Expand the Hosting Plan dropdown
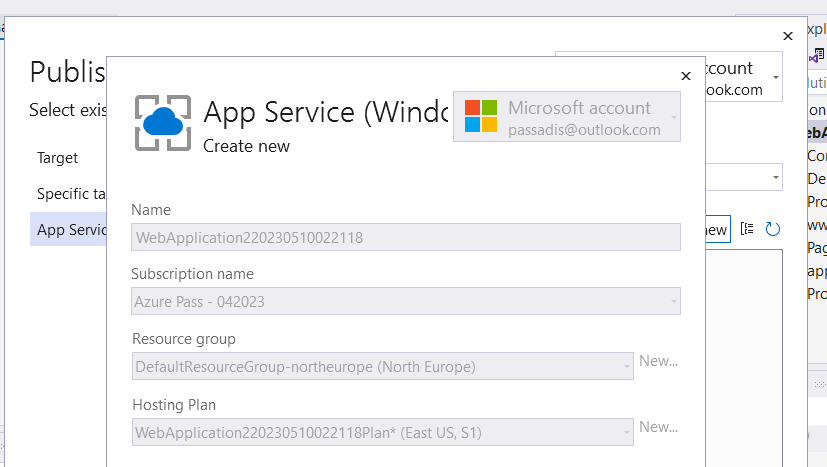 point(626,432)
